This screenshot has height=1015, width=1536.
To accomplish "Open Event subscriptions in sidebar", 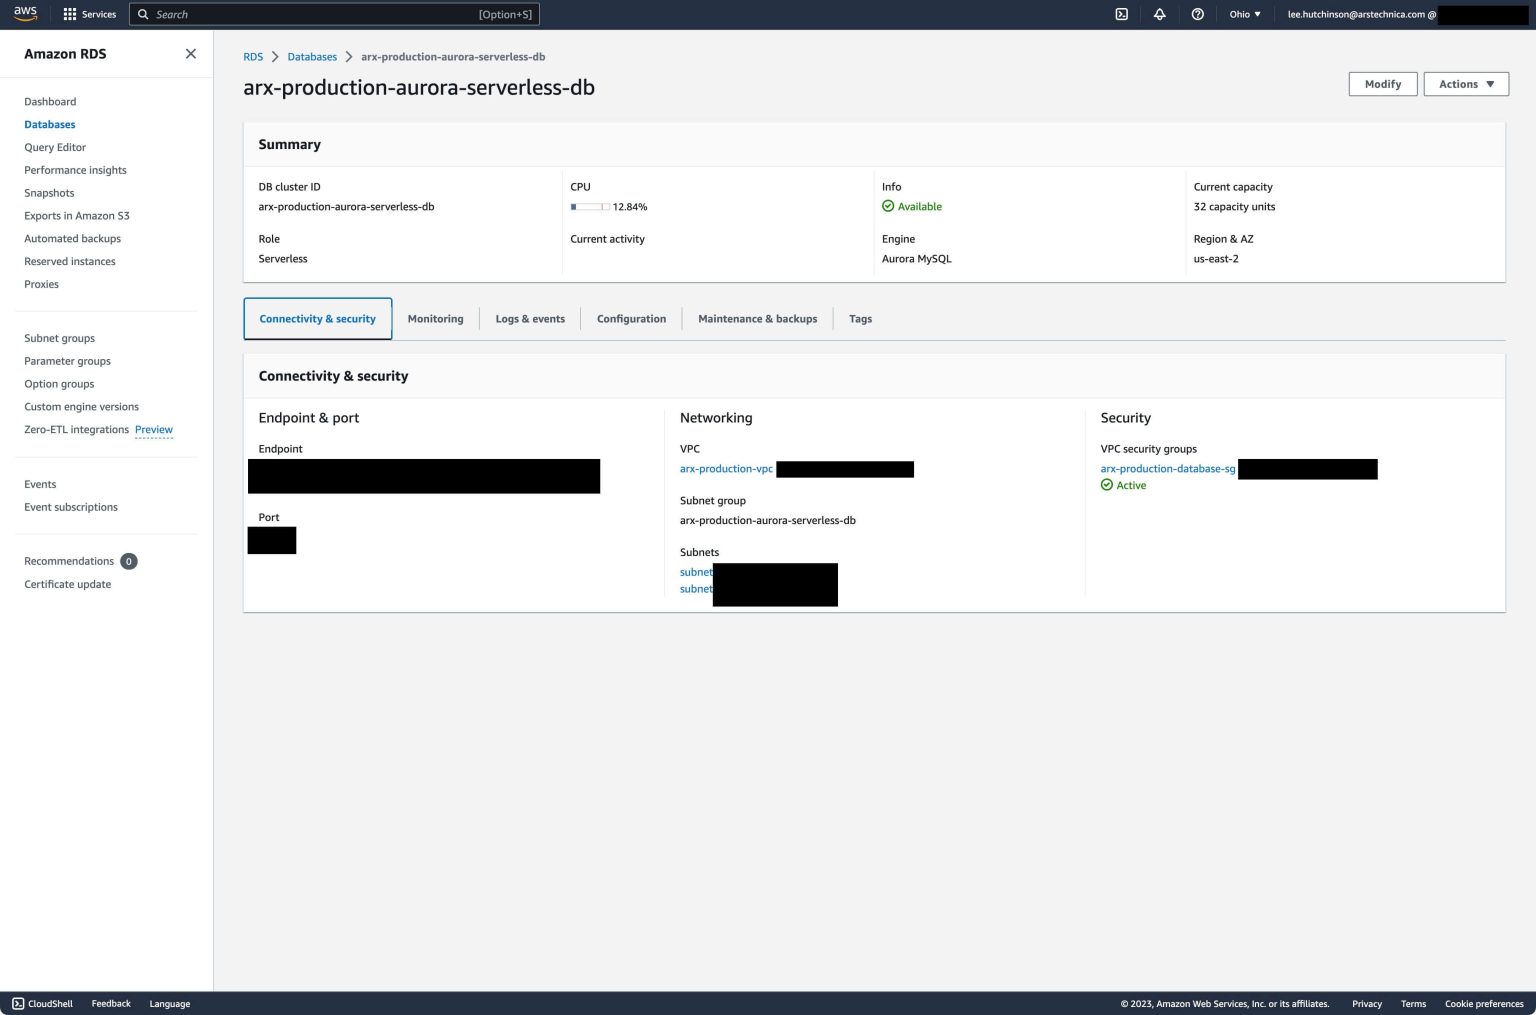I will (x=71, y=507).
